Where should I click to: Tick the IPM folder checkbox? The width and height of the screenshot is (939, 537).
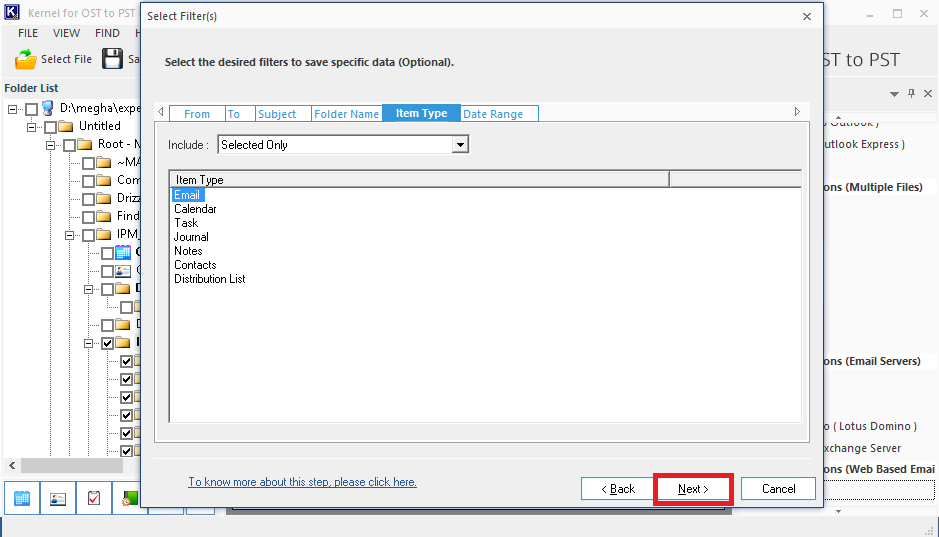tap(89, 235)
